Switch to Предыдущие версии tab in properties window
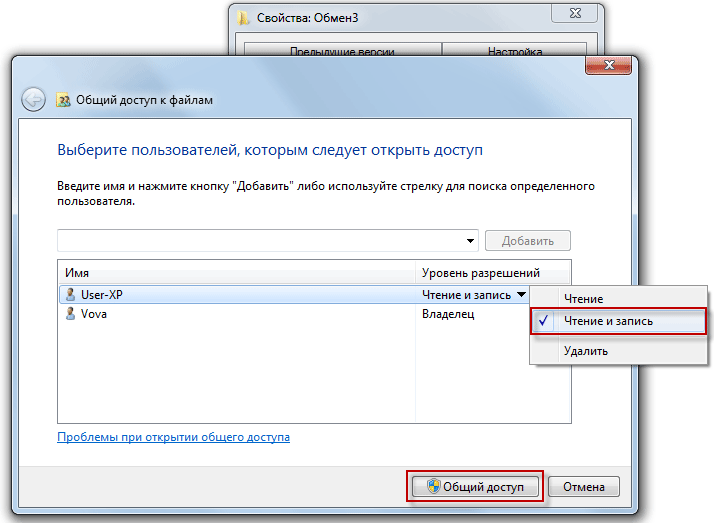The image size is (714, 523). (x=342, y=50)
